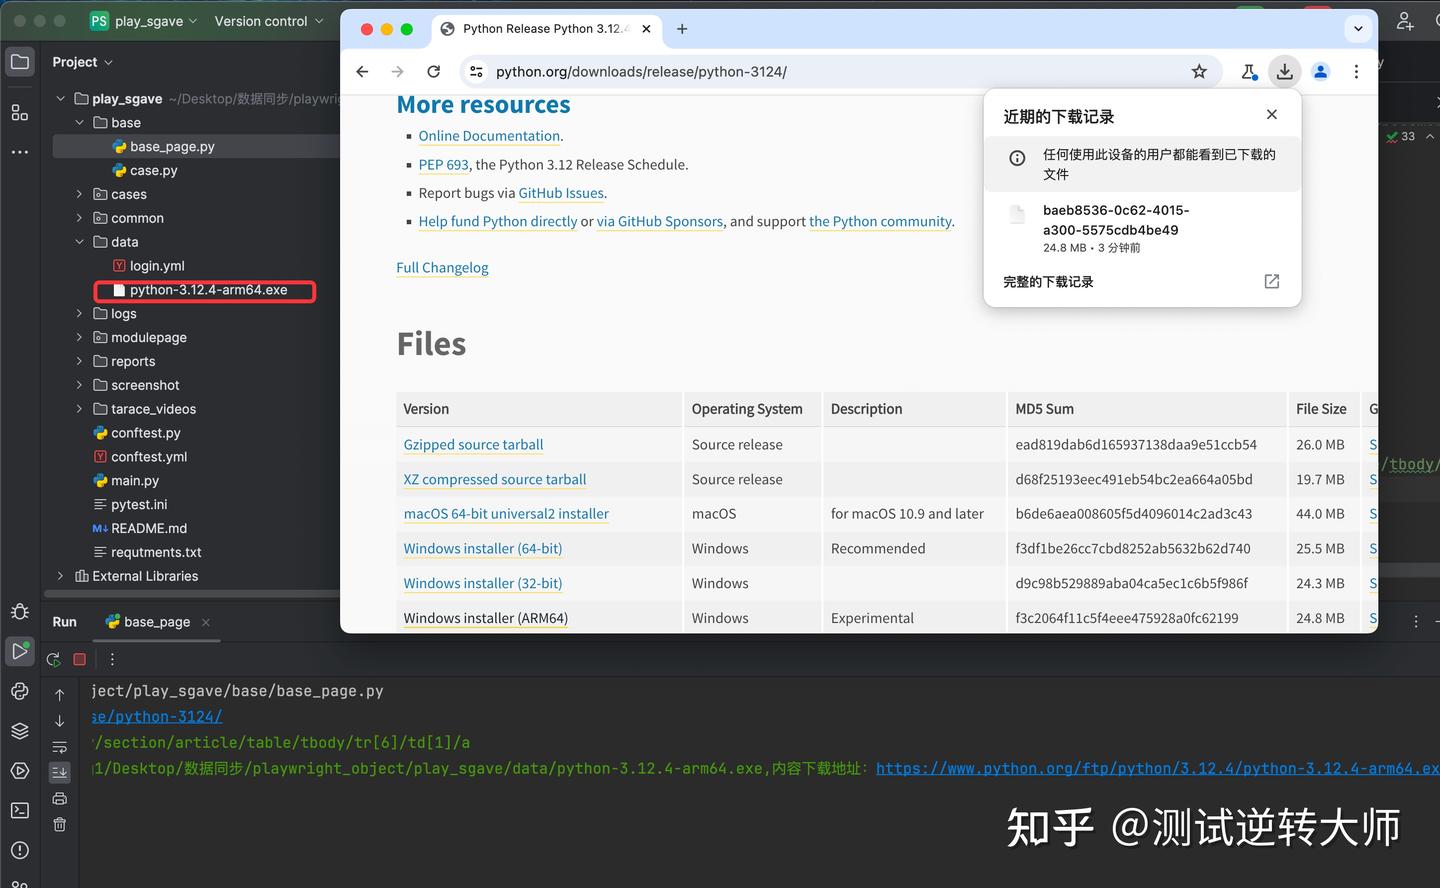Stop the running process with red square icon
The width and height of the screenshot is (1440, 888).
coord(79,659)
